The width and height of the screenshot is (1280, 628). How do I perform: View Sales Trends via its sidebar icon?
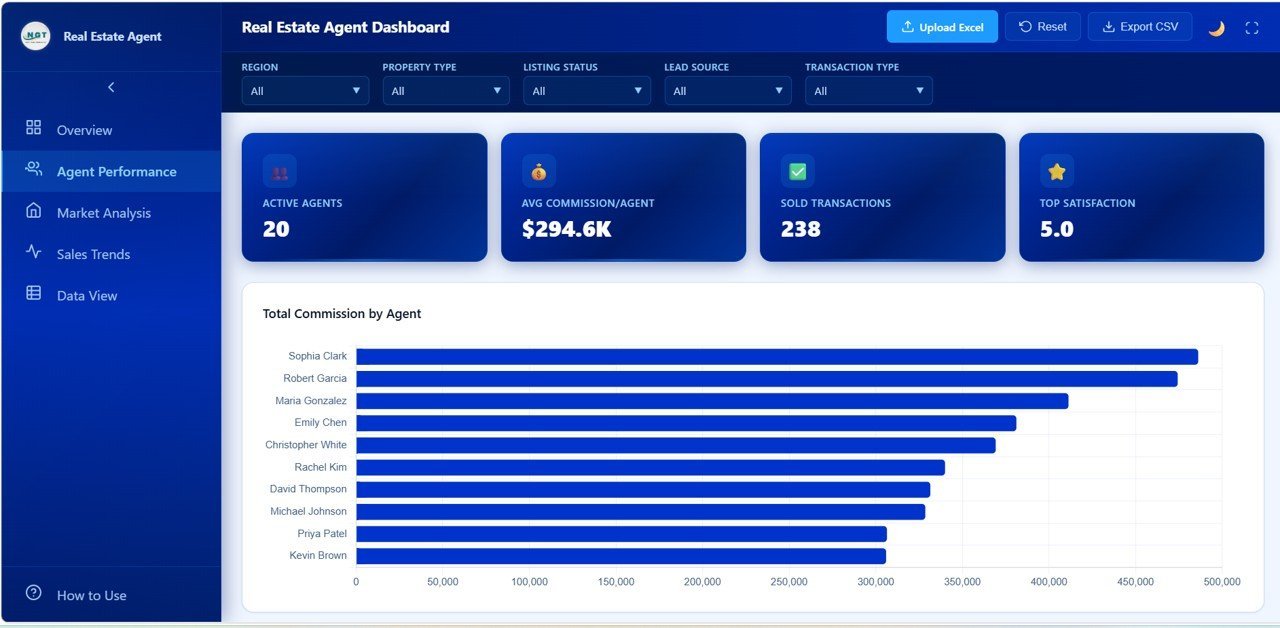pos(33,254)
